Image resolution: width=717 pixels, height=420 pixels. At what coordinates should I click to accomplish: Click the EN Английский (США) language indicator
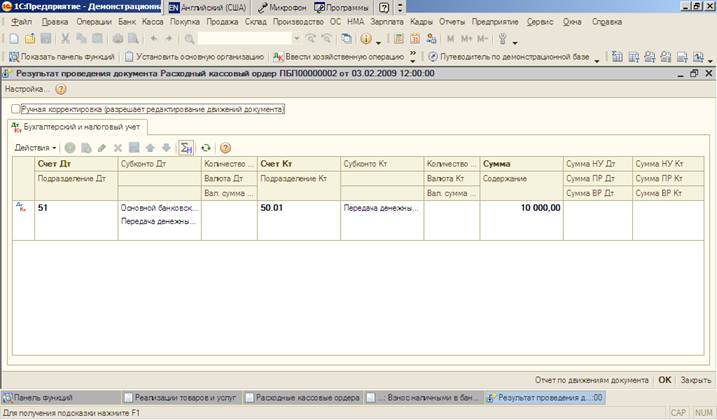pos(207,7)
